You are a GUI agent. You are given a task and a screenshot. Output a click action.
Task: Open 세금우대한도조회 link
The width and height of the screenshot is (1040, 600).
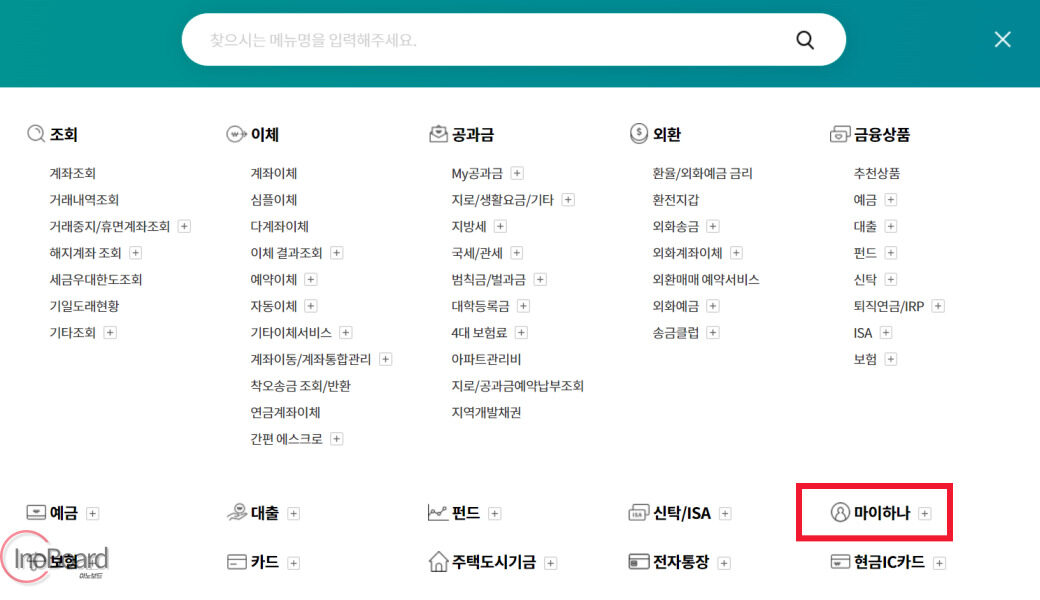point(96,279)
